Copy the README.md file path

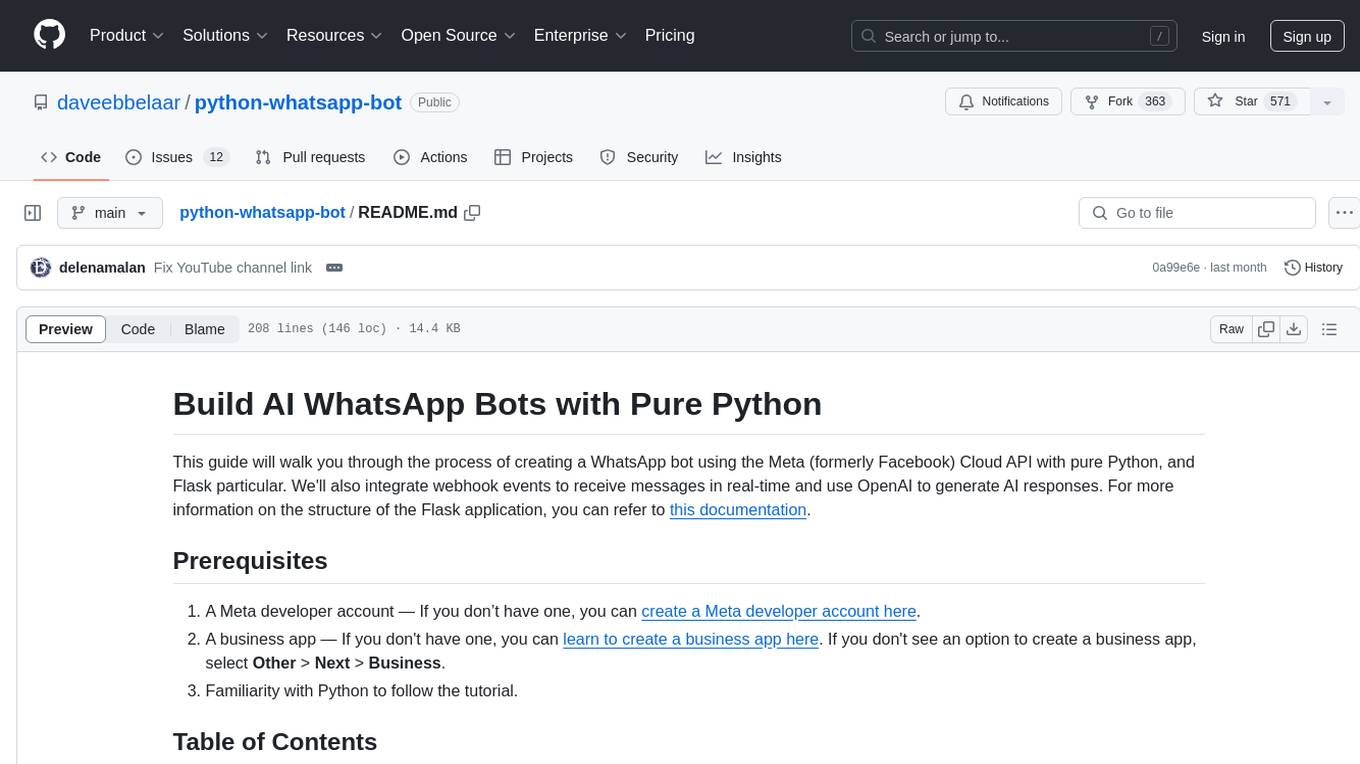[x=472, y=212]
